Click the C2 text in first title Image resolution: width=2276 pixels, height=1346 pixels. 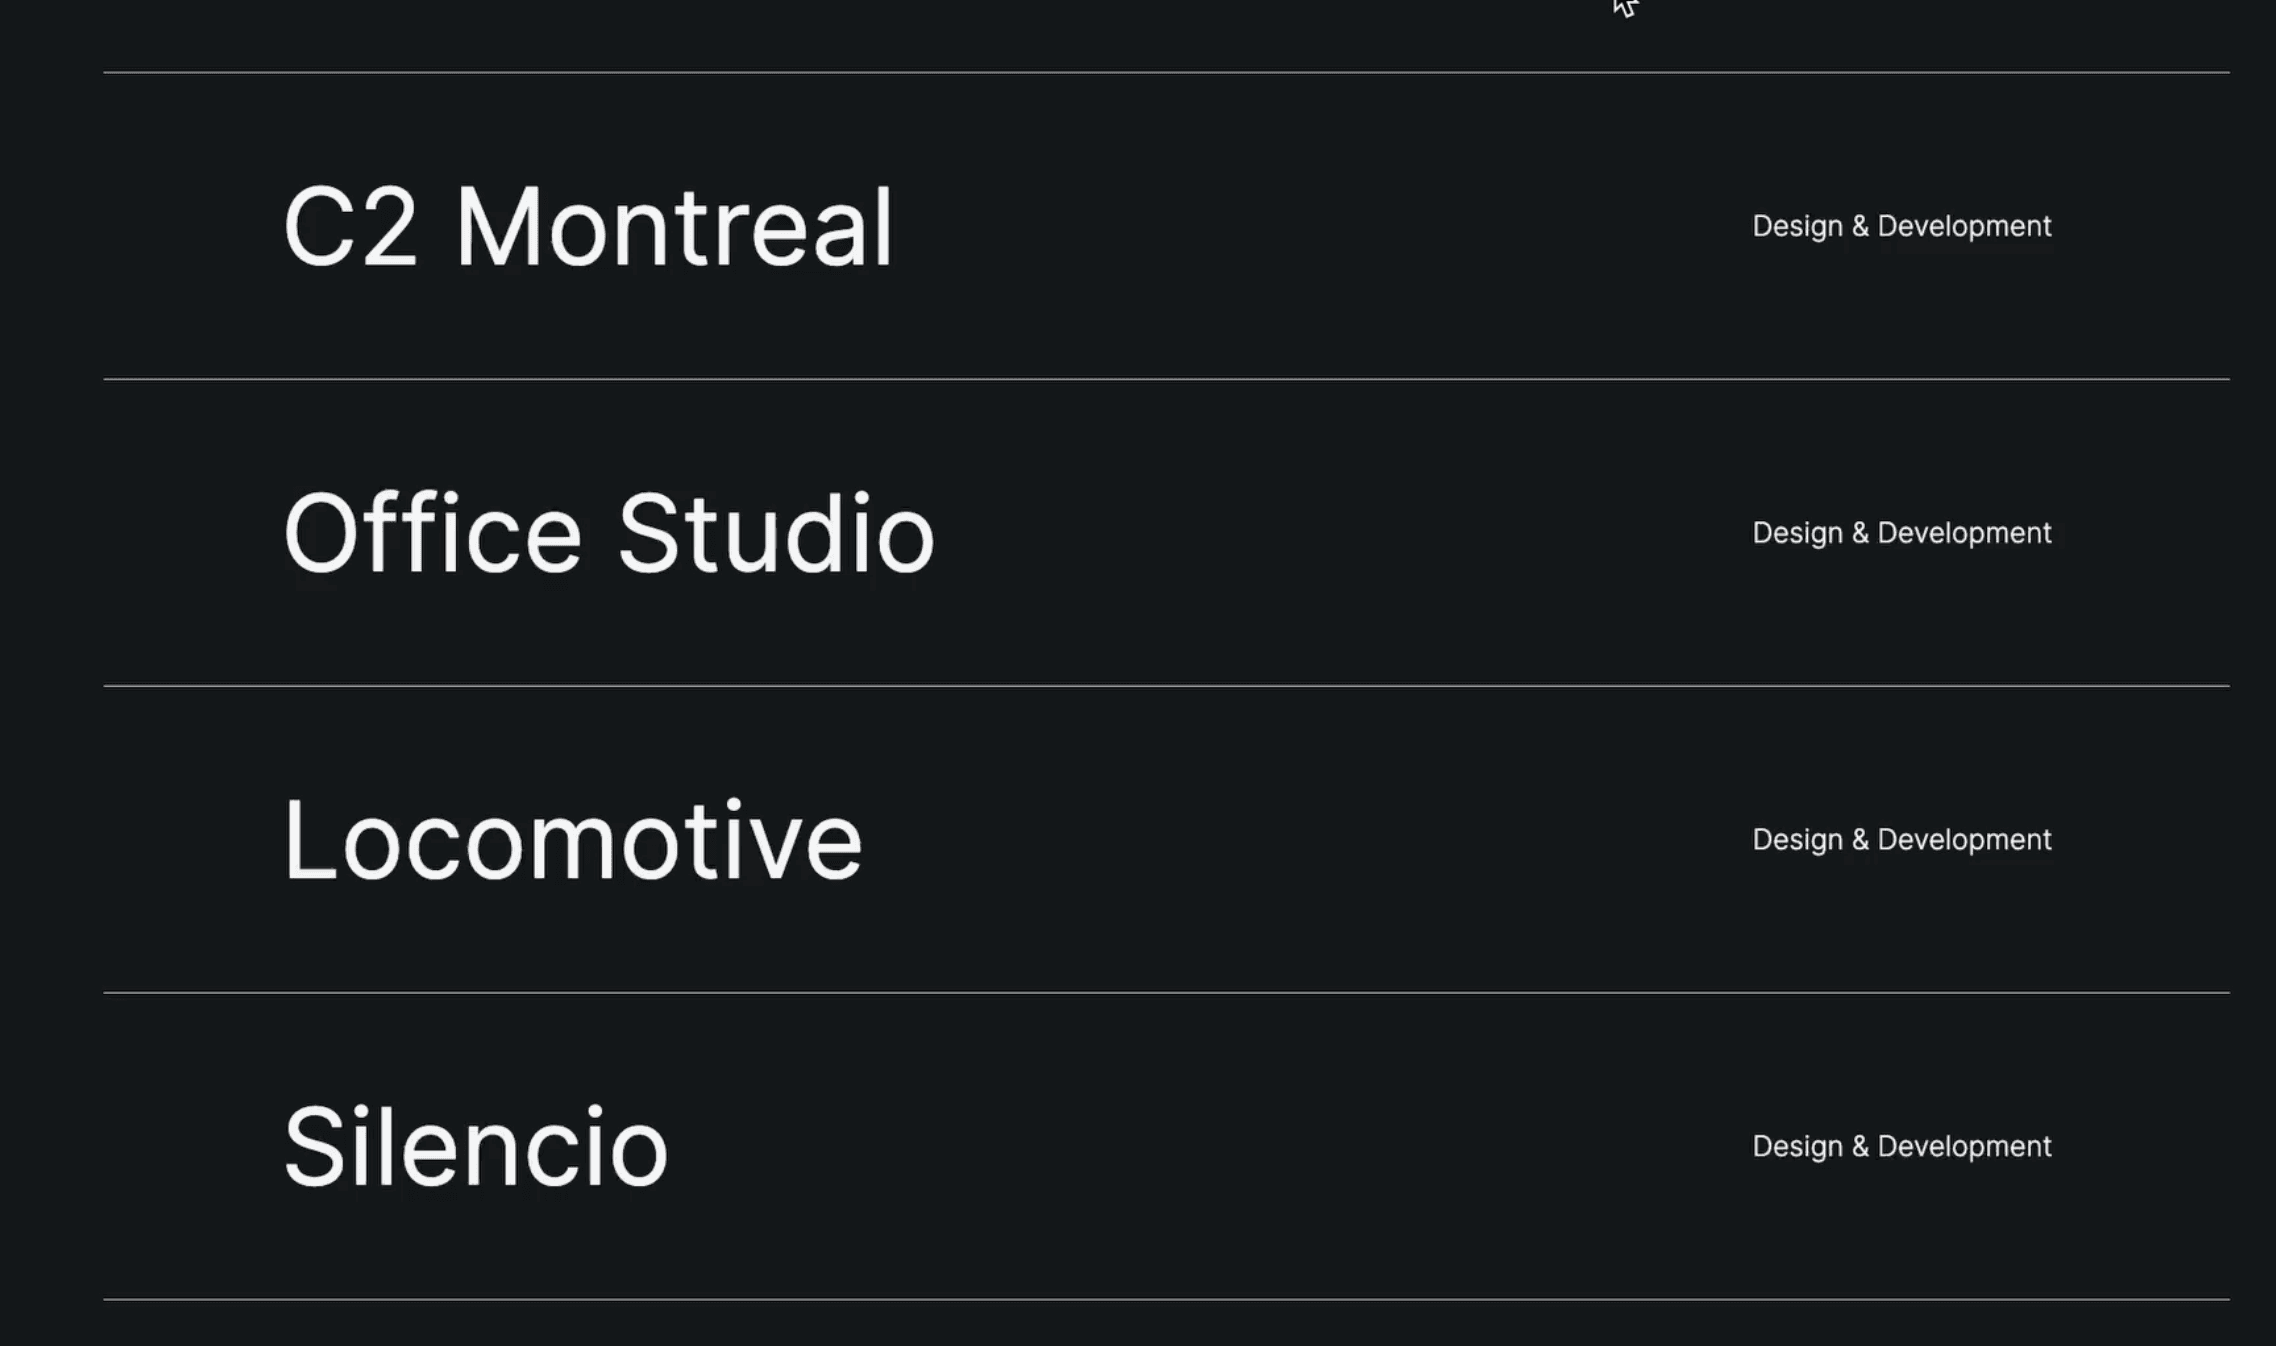click(350, 227)
